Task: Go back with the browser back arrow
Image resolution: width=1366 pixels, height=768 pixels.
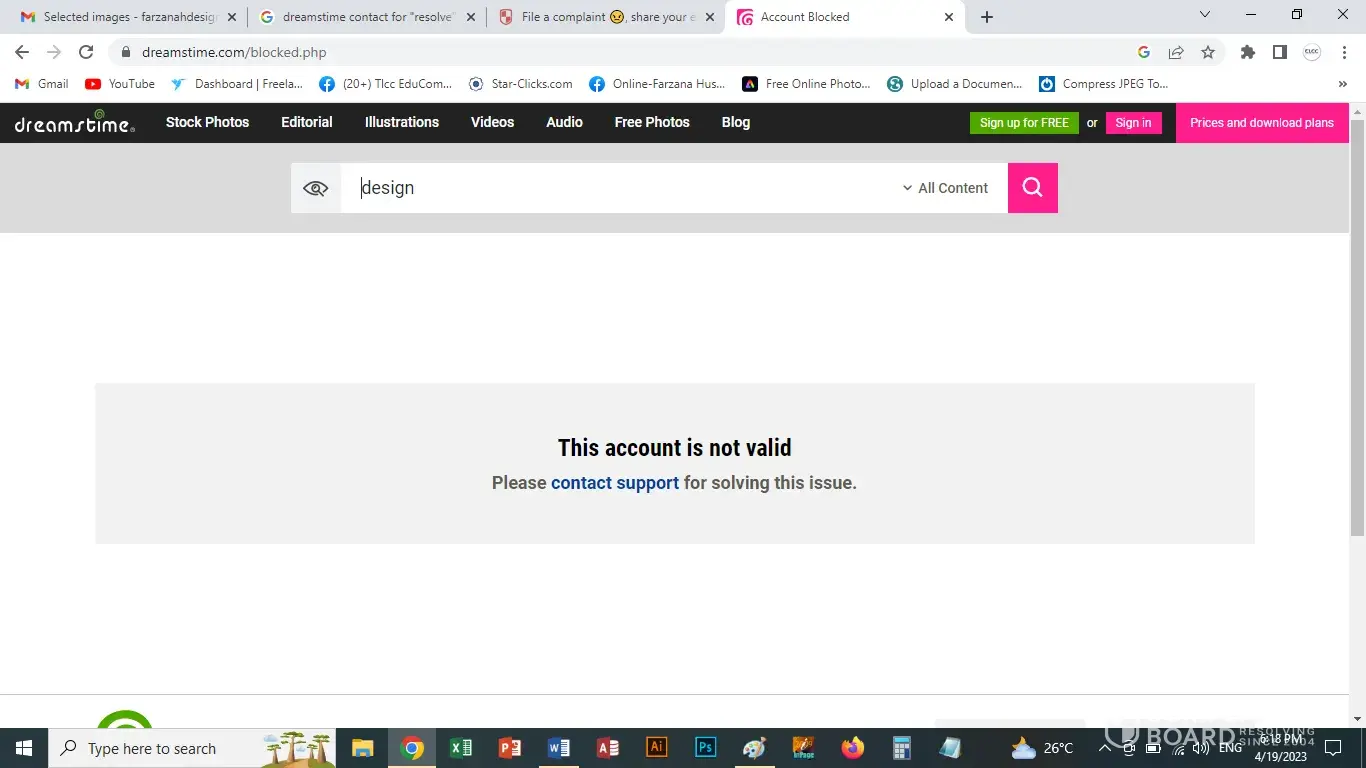Action: coord(22,52)
